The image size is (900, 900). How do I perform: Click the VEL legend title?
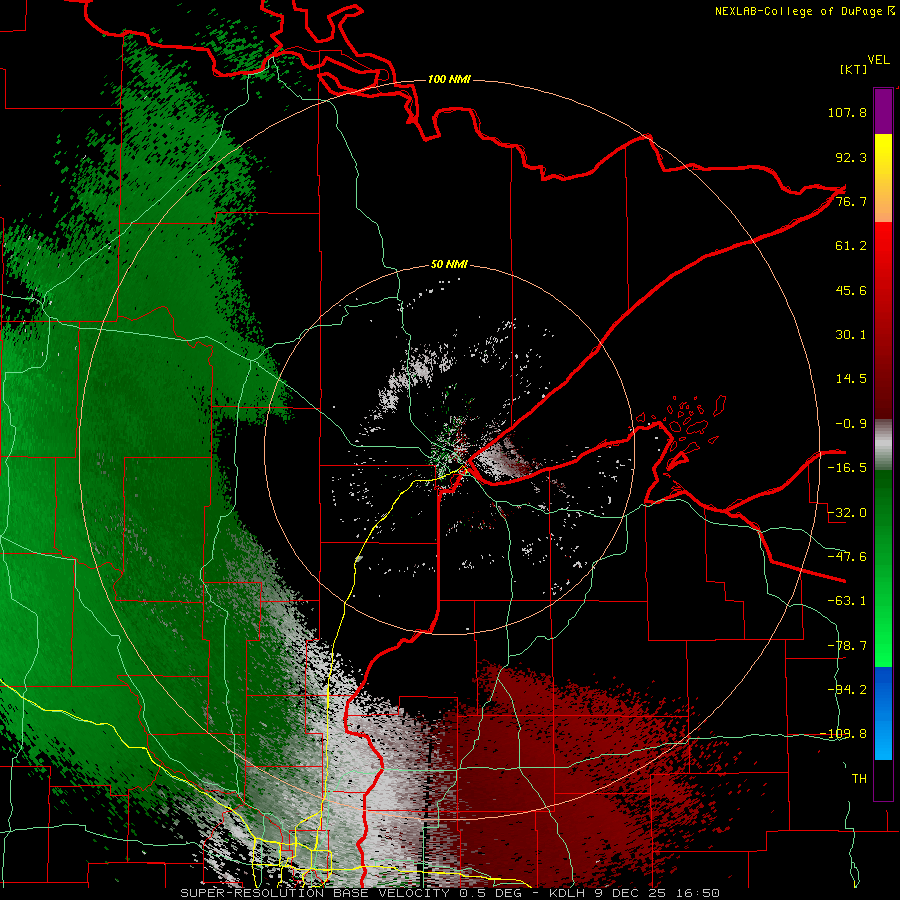pos(878,60)
